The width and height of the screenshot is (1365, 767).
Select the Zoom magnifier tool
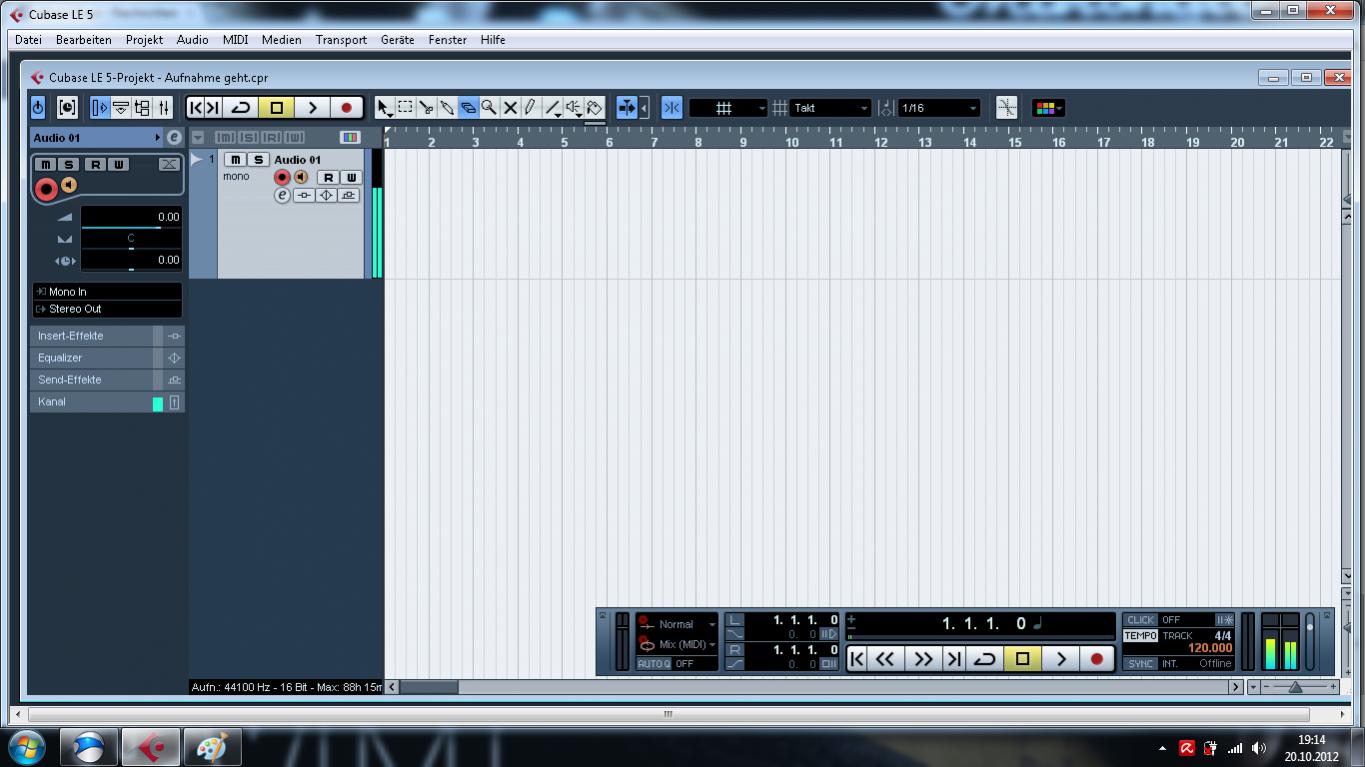489,108
